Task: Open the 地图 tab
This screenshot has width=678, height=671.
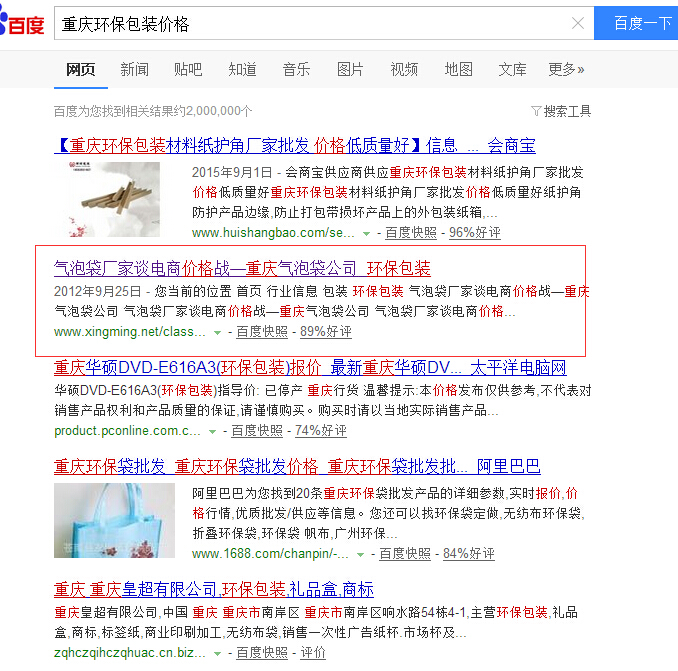Action: 458,69
